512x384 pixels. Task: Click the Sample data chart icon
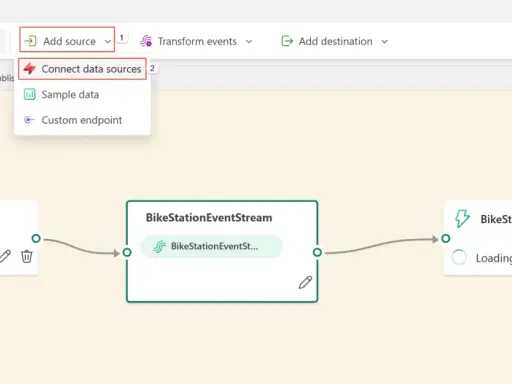30,94
